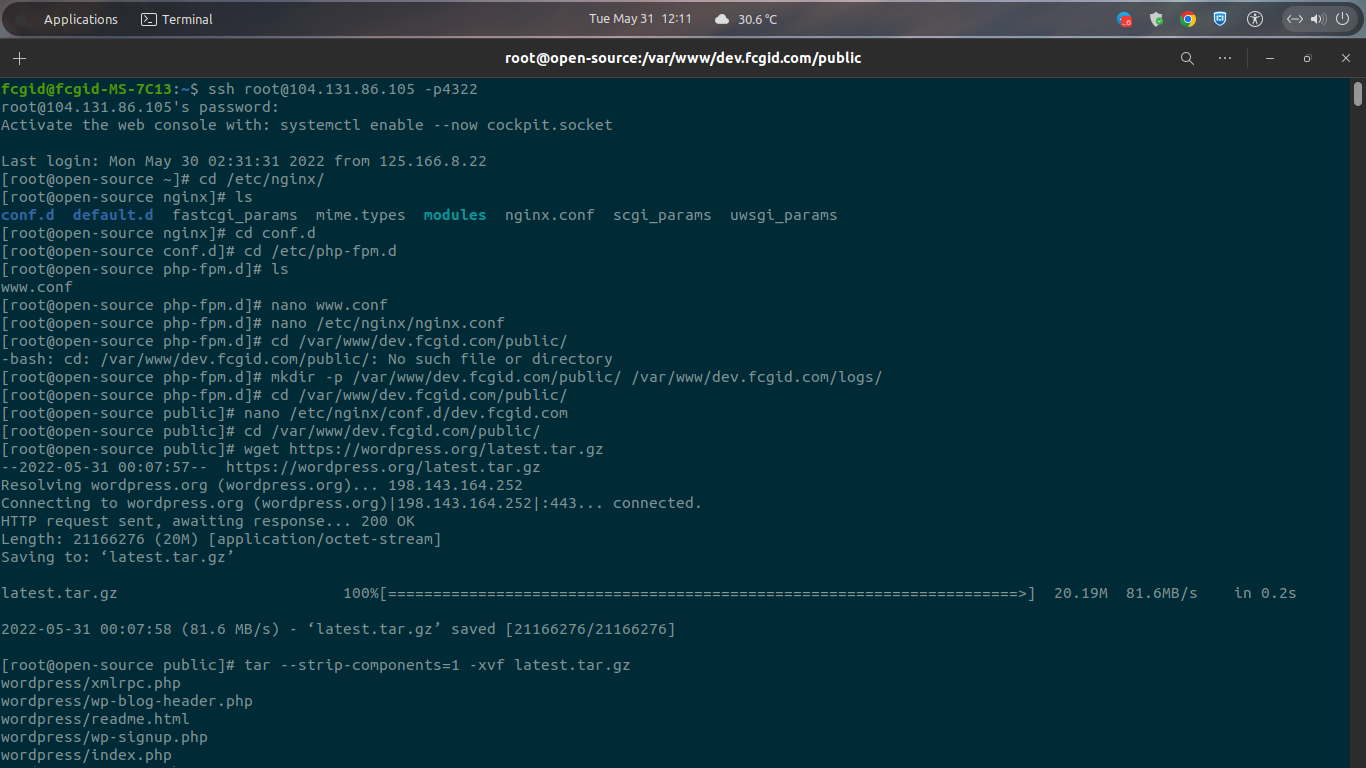The width and height of the screenshot is (1366, 768).
Task: Click the tar --strip-components command line
Action: point(316,665)
